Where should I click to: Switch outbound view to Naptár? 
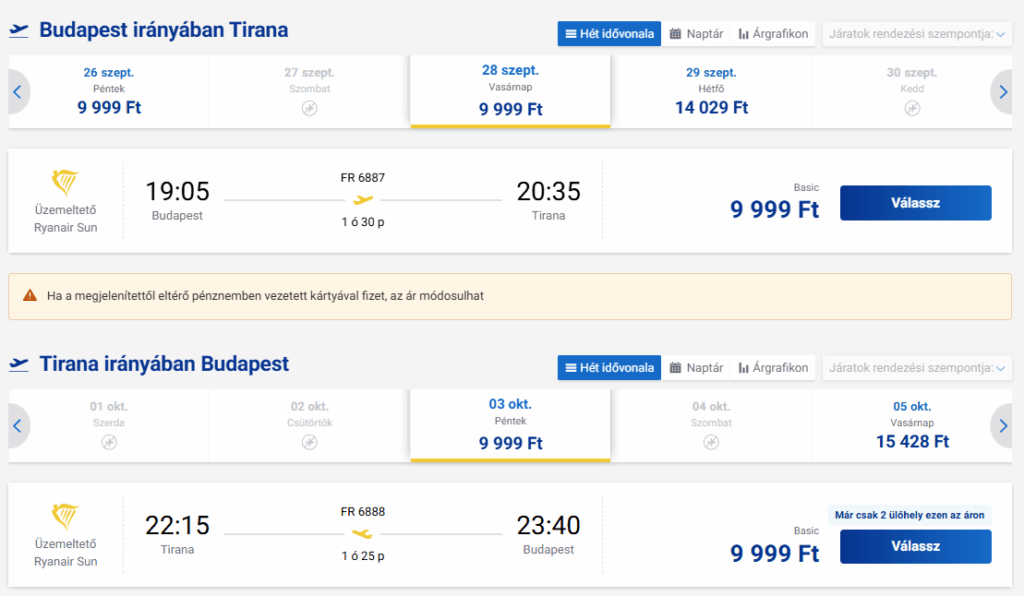pos(696,34)
